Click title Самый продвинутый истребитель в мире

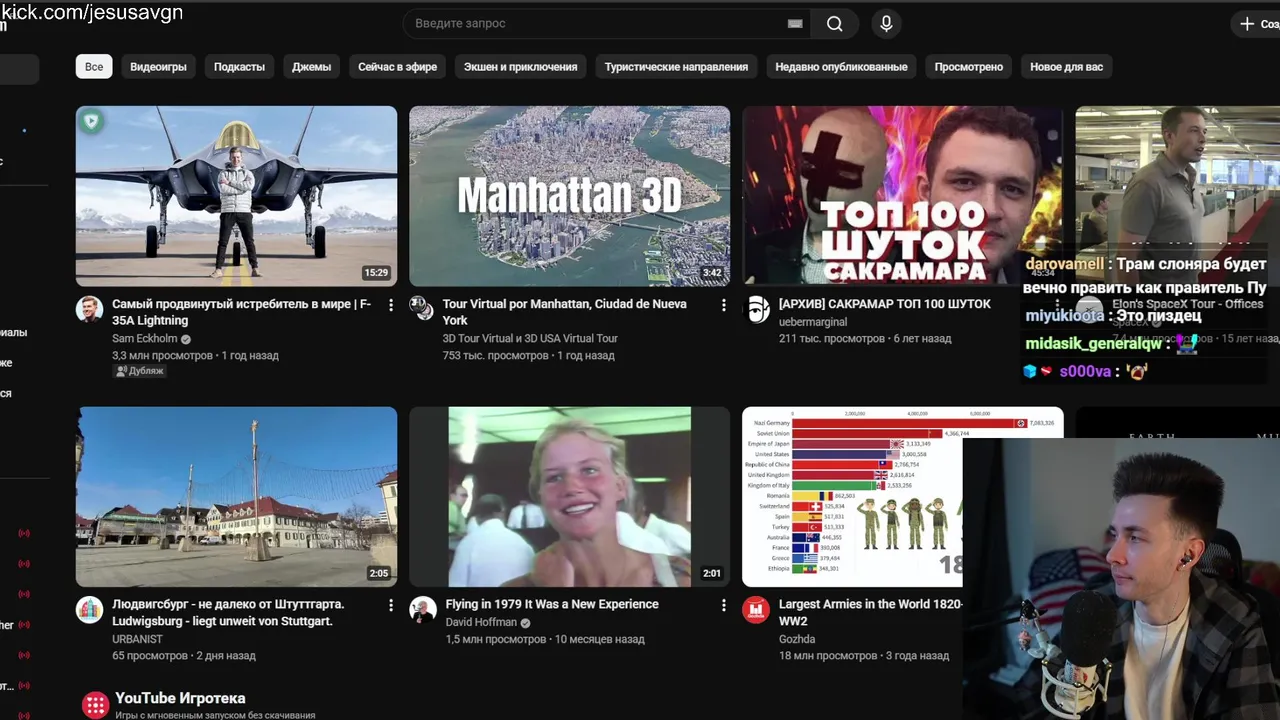pyautogui.click(x=241, y=312)
